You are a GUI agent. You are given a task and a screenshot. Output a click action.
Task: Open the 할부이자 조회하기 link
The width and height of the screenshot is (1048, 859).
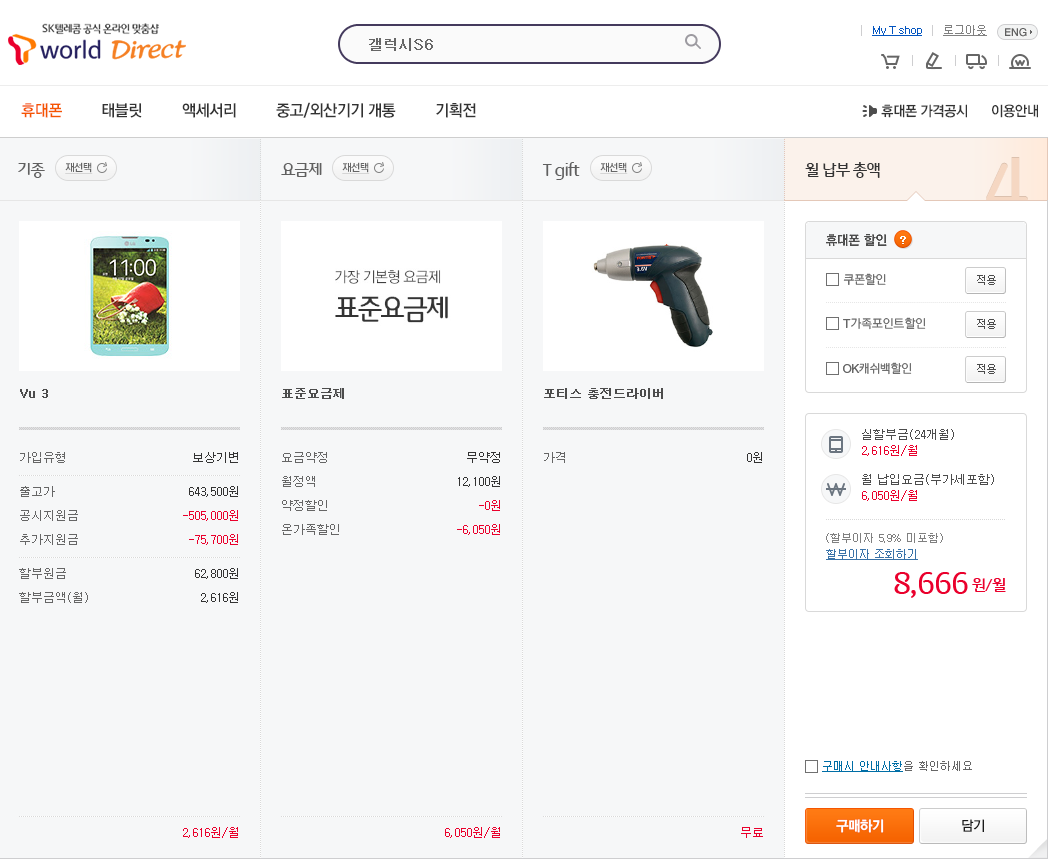(x=871, y=554)
